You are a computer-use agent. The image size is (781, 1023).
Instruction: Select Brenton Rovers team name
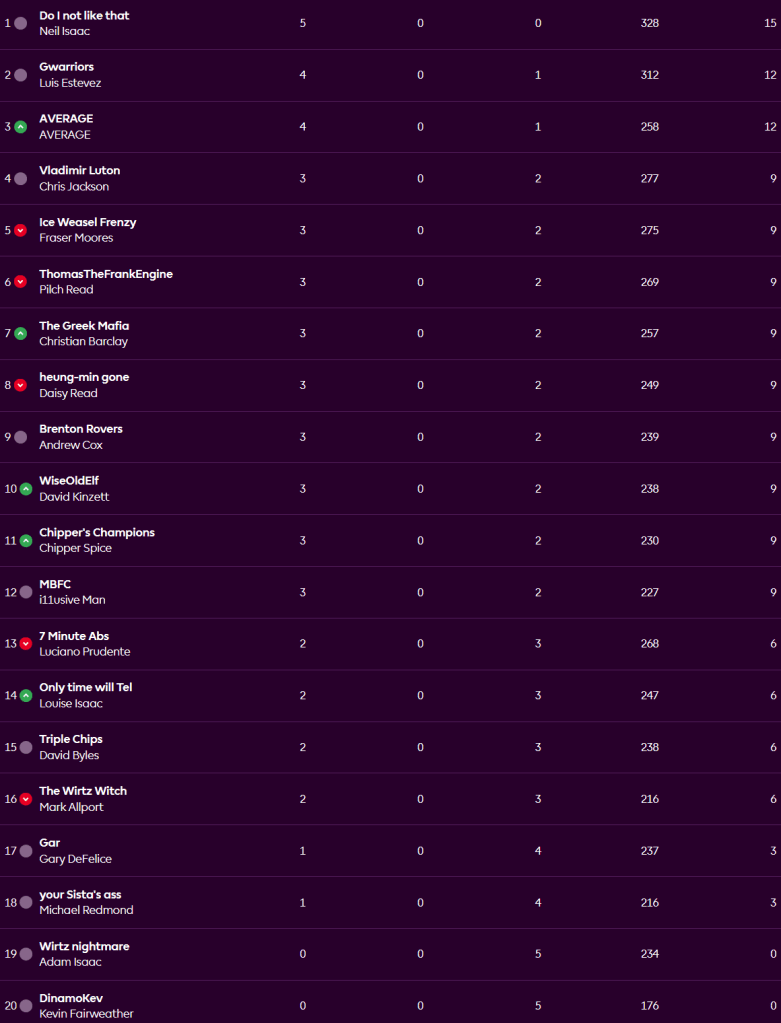(80, 429)
